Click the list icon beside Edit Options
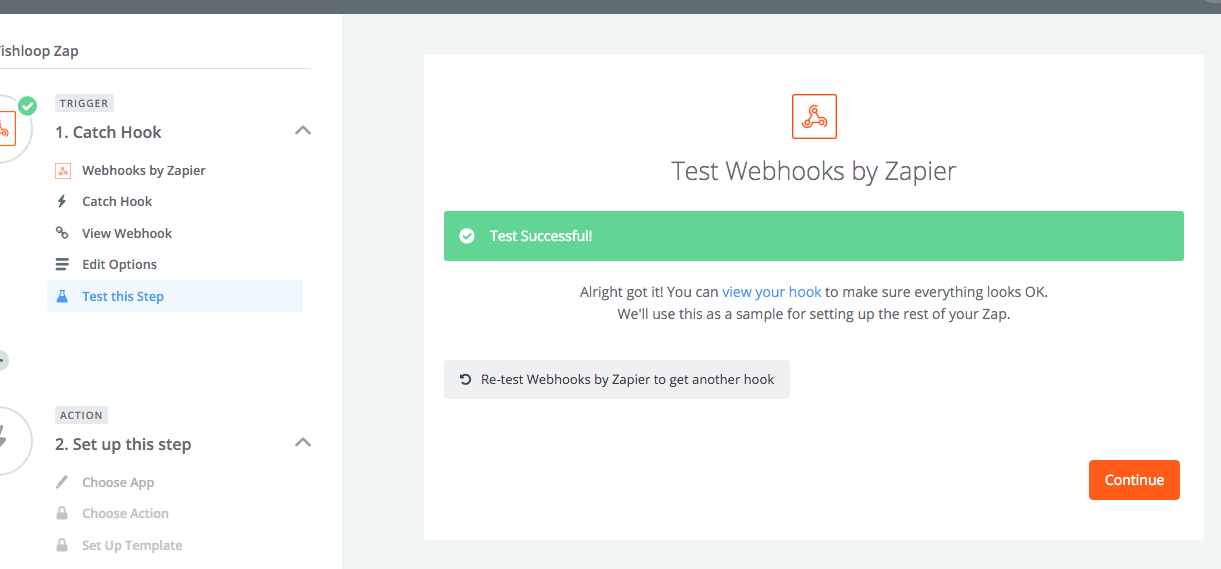1221x569 pixels. (x=62, y=265)
